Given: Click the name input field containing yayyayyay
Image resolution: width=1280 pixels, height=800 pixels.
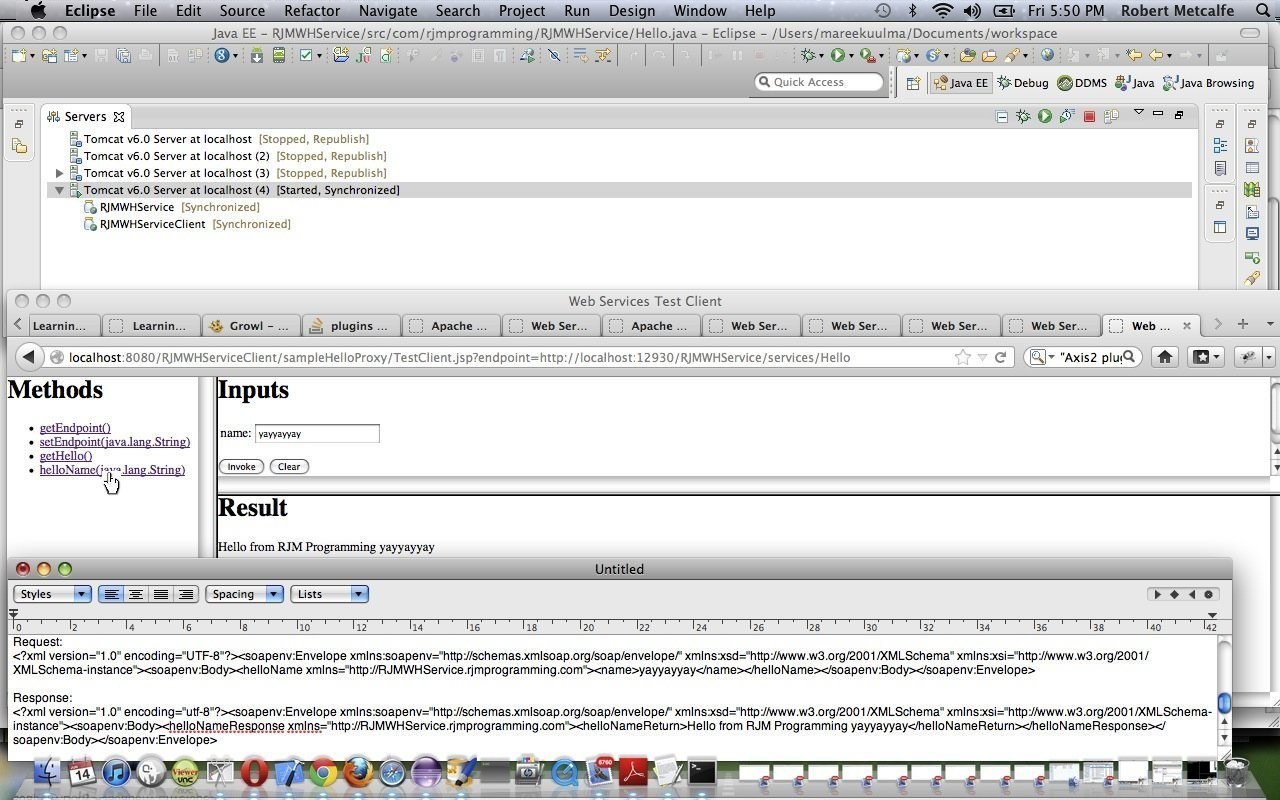Looking at the screenshot, I should pos(317,434).
